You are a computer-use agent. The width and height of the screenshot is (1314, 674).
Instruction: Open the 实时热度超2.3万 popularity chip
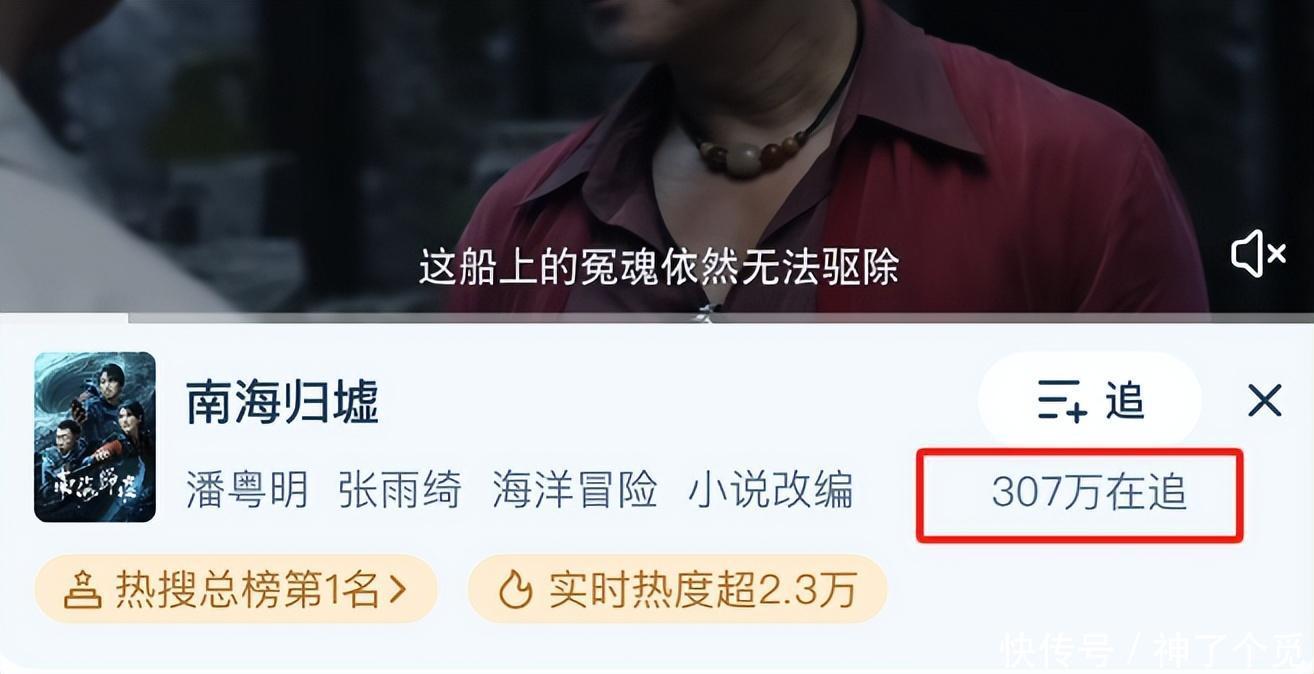pos(677,590)
